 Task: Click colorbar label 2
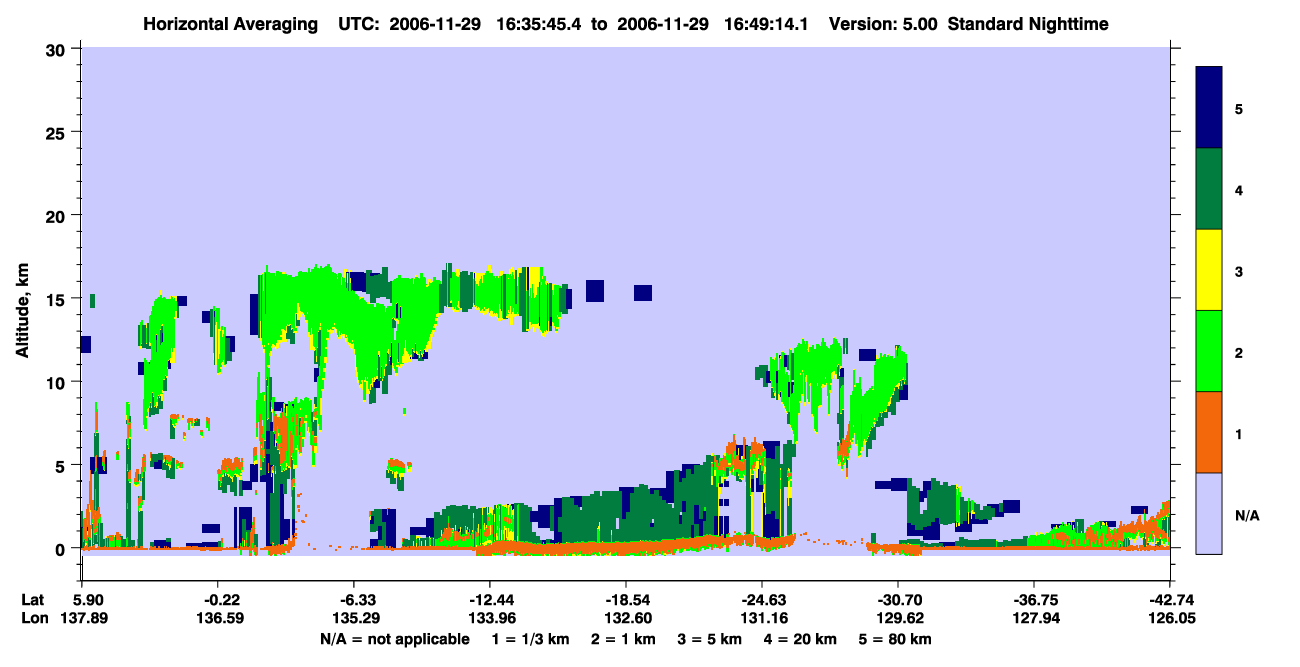(x=1239, y=352)
